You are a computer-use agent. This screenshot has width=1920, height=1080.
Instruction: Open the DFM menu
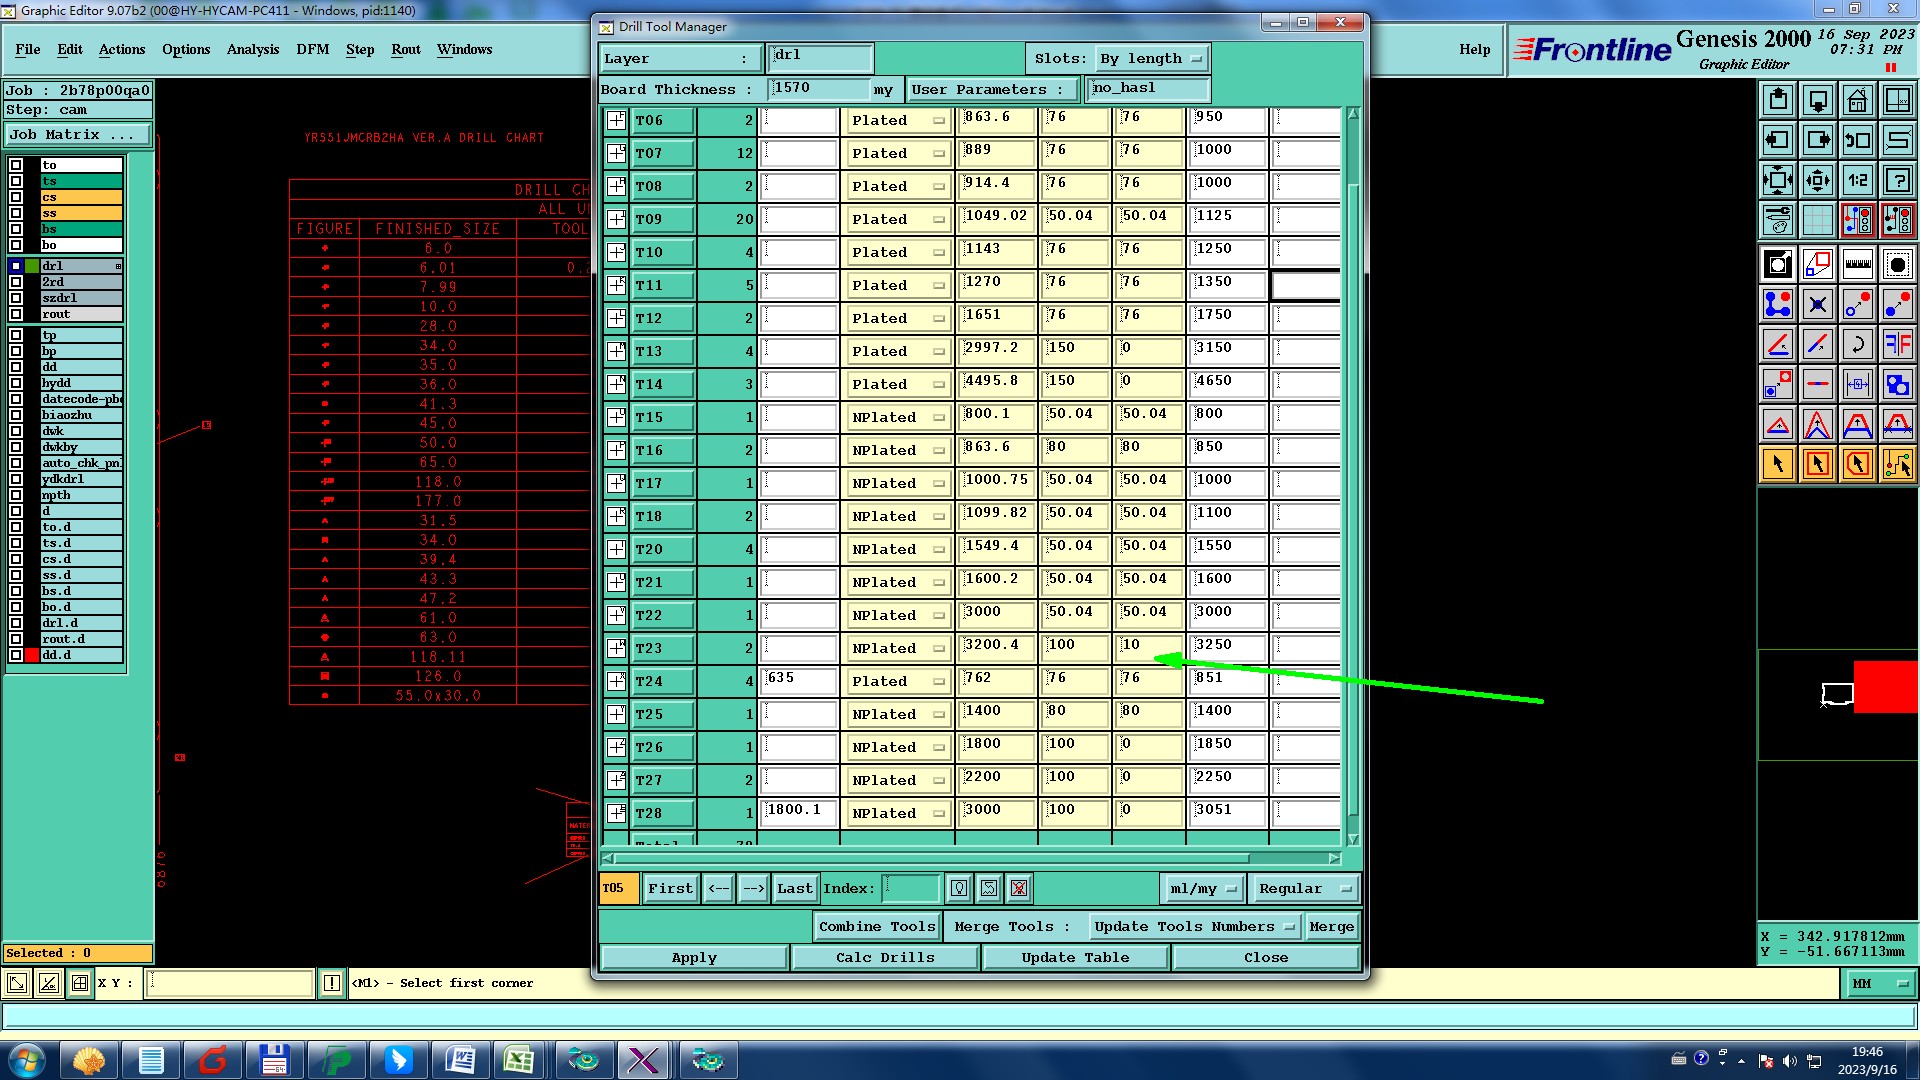[312, 49]
